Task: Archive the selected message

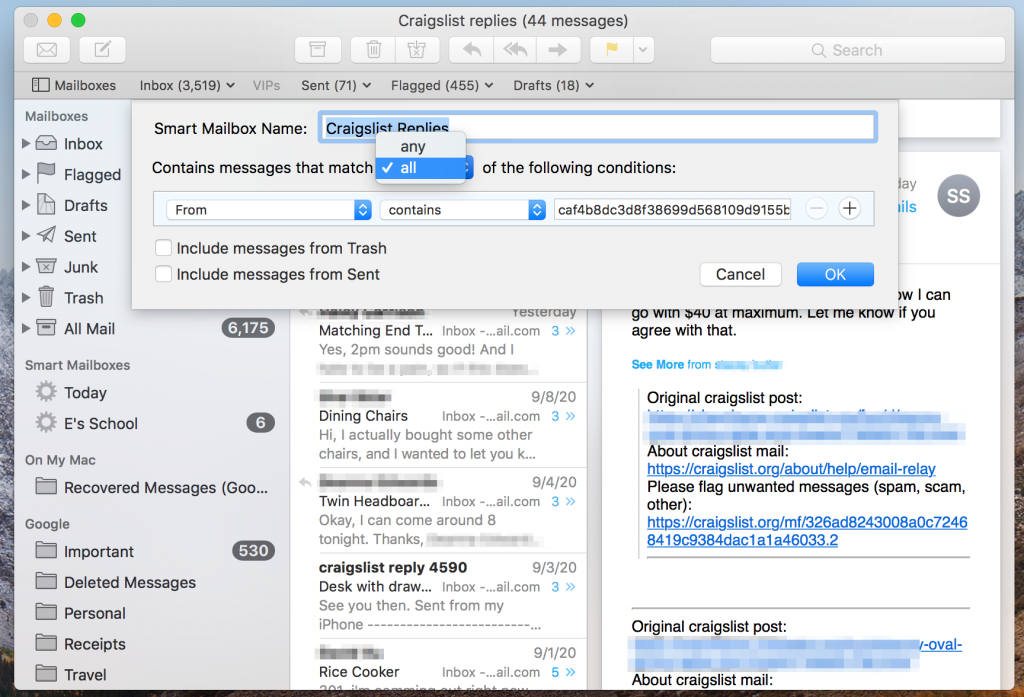Action: click(317, 50)
